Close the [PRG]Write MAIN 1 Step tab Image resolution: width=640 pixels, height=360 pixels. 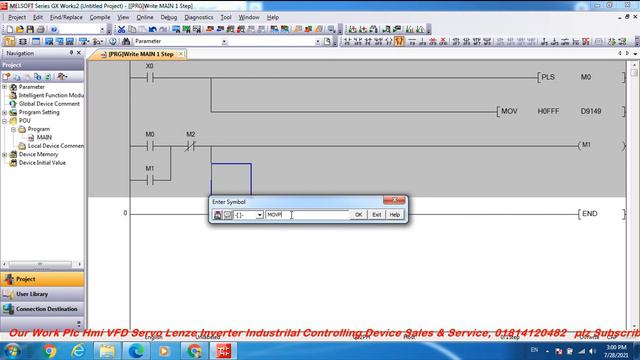click(181, 54)
